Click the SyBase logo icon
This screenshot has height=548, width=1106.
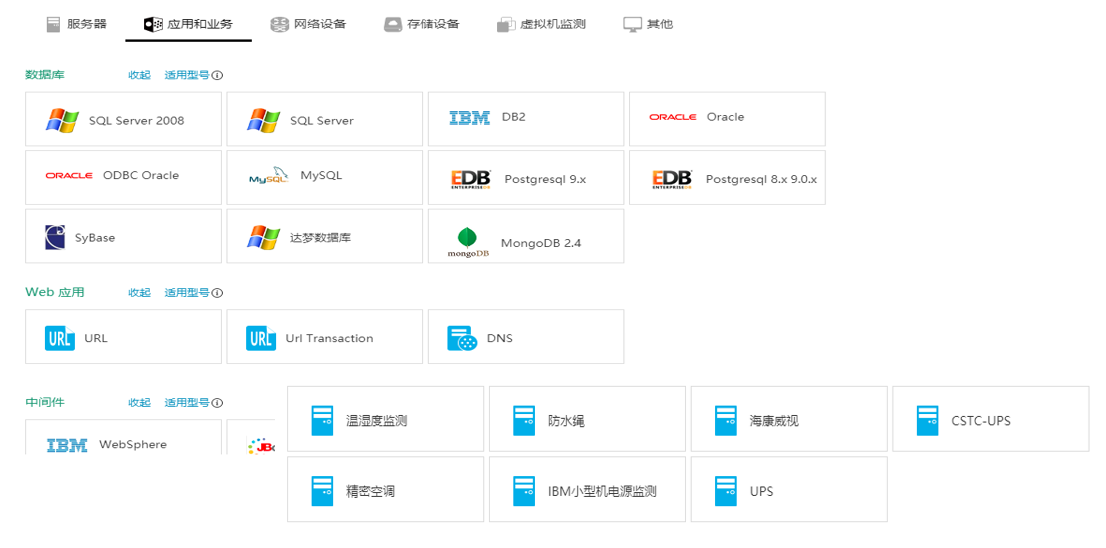click(x=54, y=238)
